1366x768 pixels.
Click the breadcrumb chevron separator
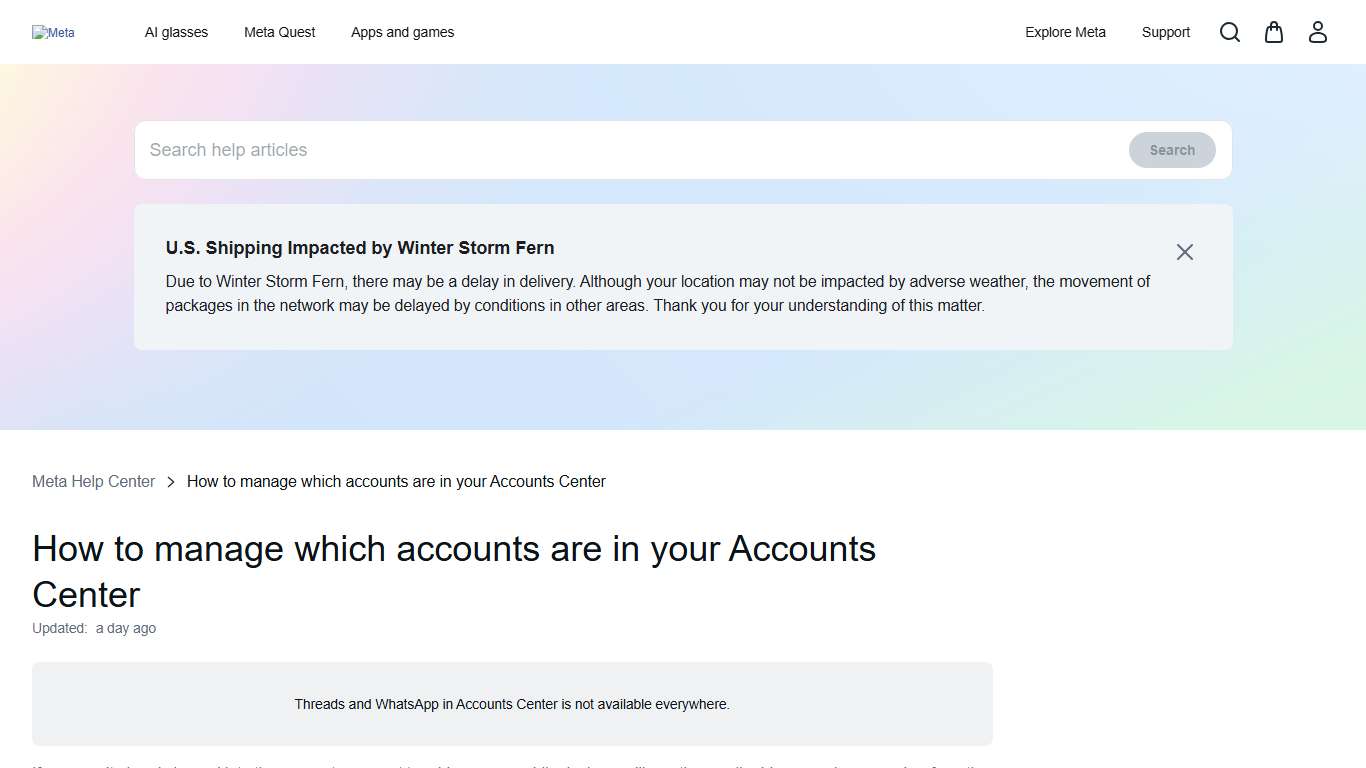(x=170, y=481)
